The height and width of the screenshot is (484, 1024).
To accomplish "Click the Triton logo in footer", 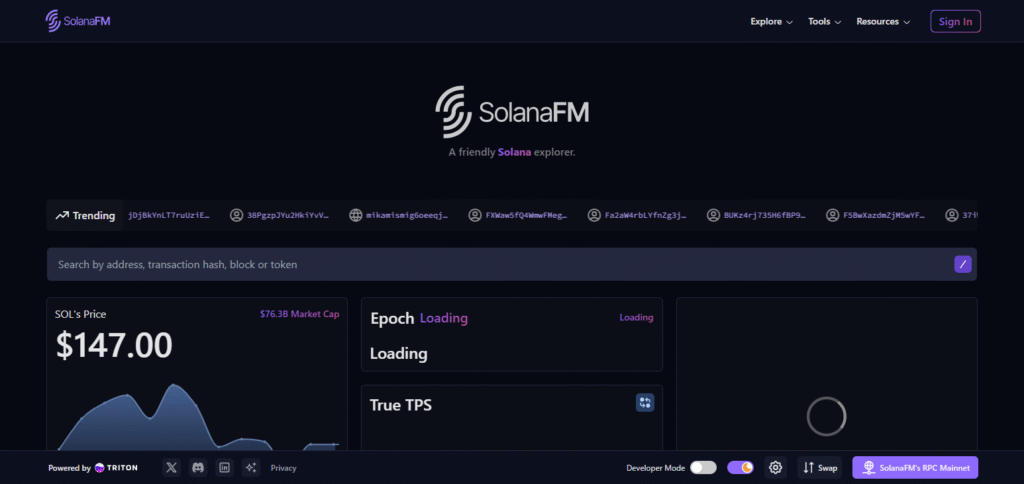I will (116, 468).
